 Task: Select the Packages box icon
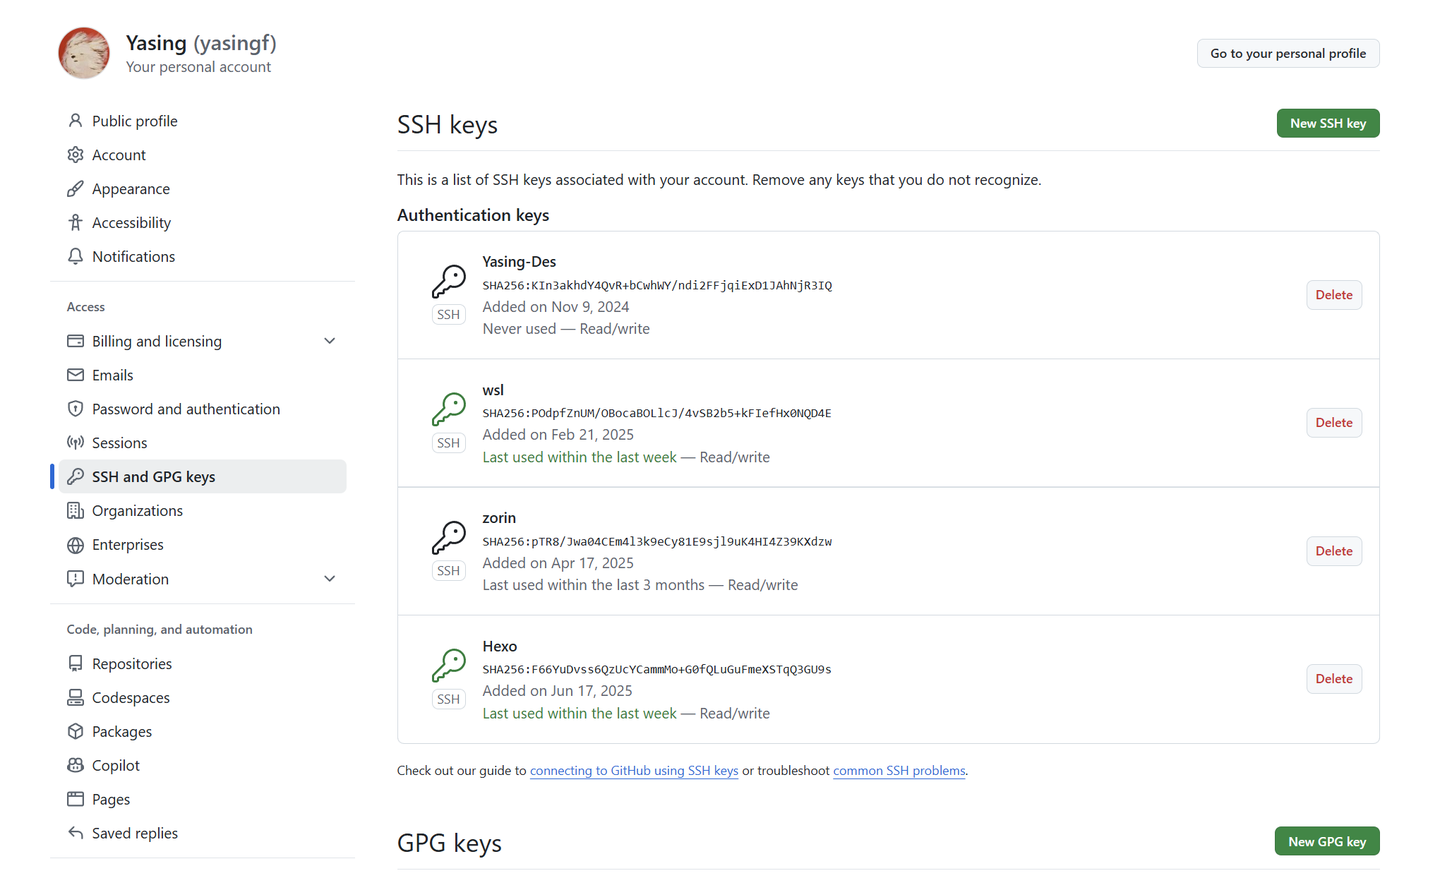pos(75,731)
